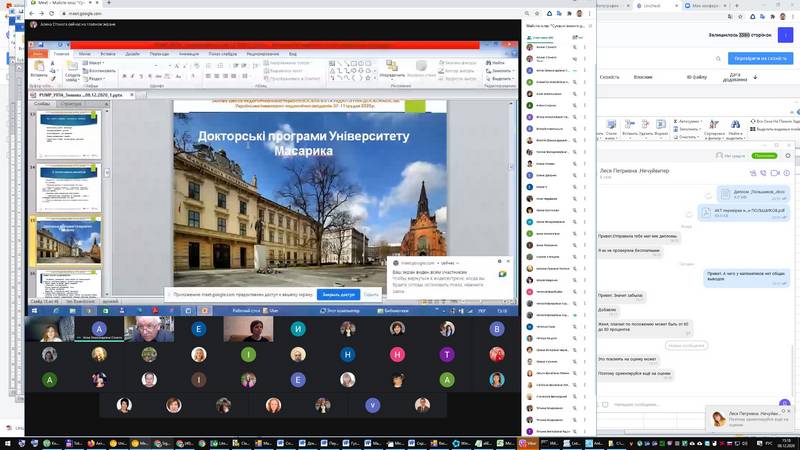Open Select dropdown in PowerPoint ribbon
This screenshot has width=800, height=450.
[499, 79]
